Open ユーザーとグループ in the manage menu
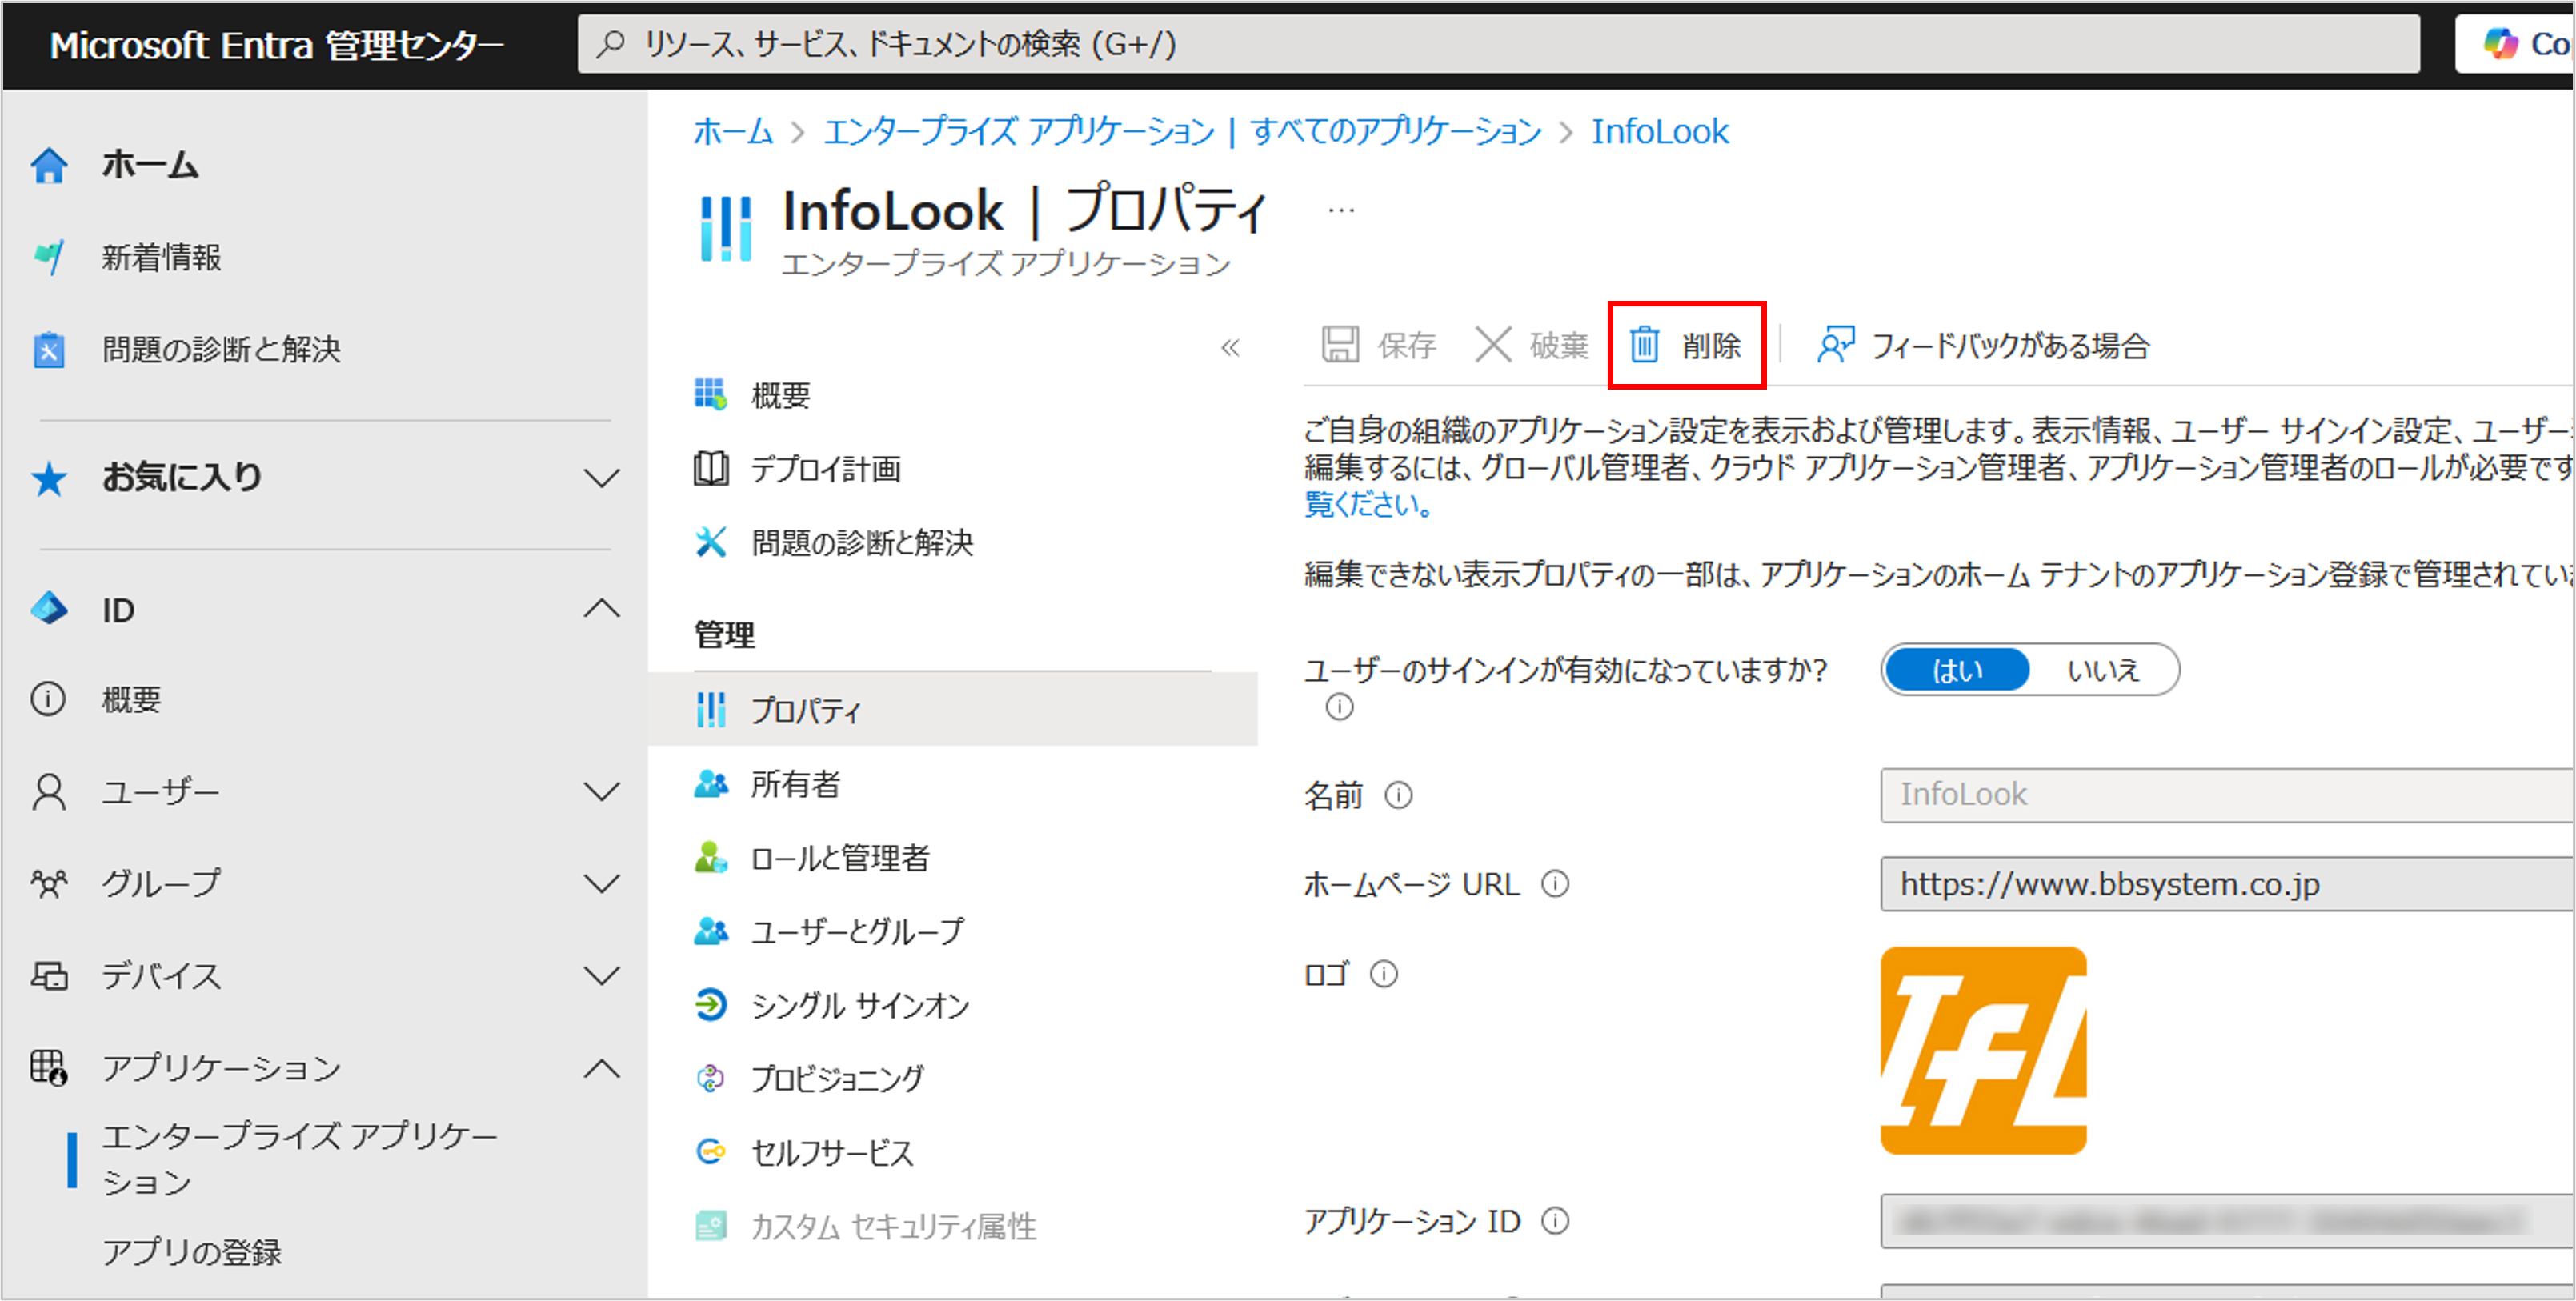Image resolution: width=2576 pixels, height=1301 pixels. [857, 931]
